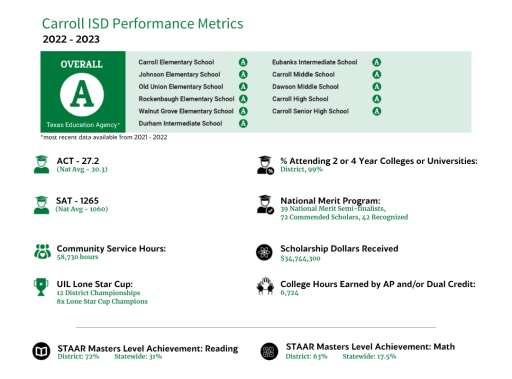Click the District, 99% value
This screenshot has width=512, height=379.
pyautogui.click(x=302, y=169)
